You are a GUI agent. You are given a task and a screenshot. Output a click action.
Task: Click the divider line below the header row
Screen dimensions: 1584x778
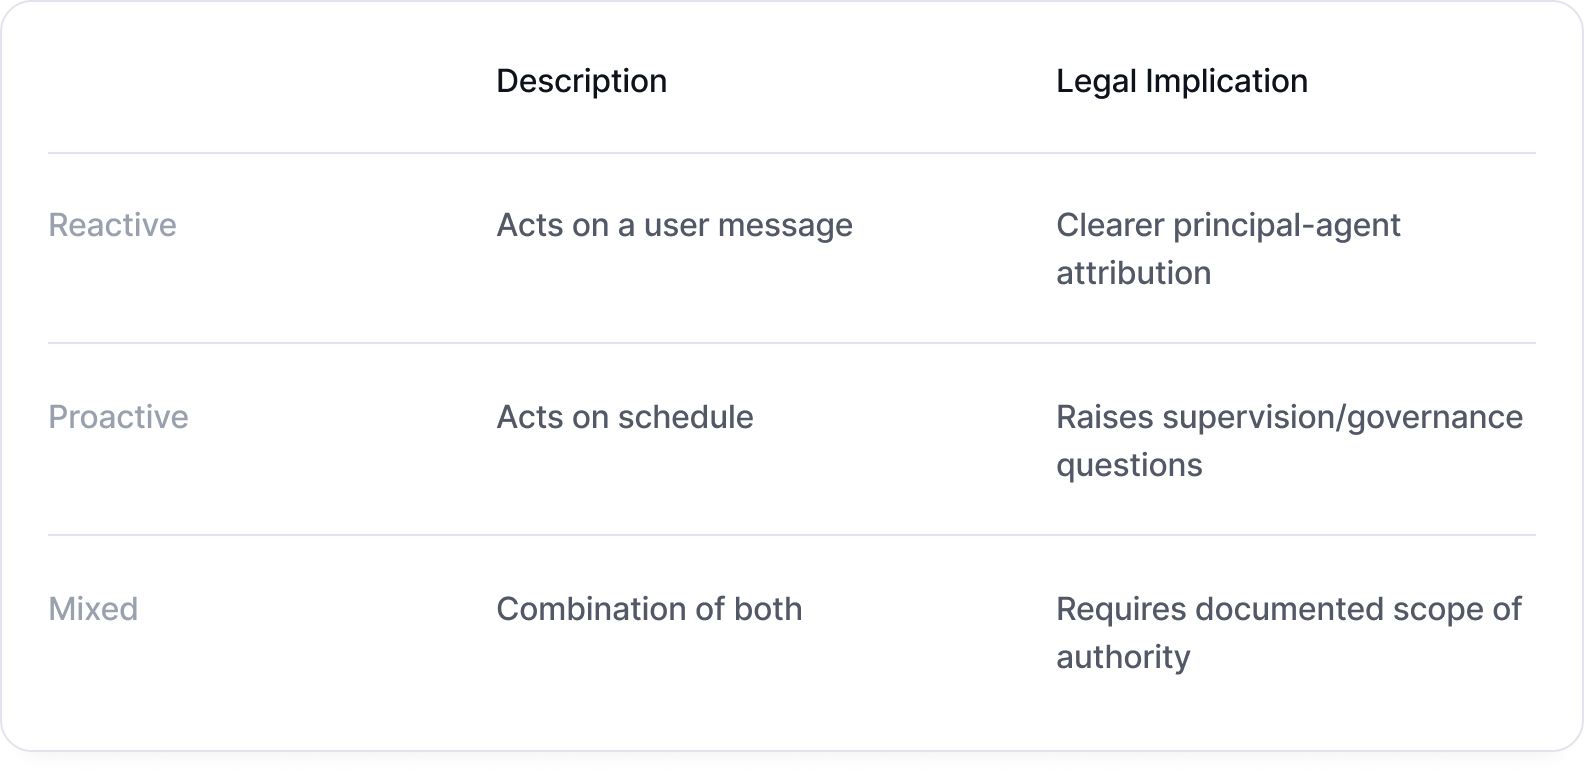pos(792,153)
